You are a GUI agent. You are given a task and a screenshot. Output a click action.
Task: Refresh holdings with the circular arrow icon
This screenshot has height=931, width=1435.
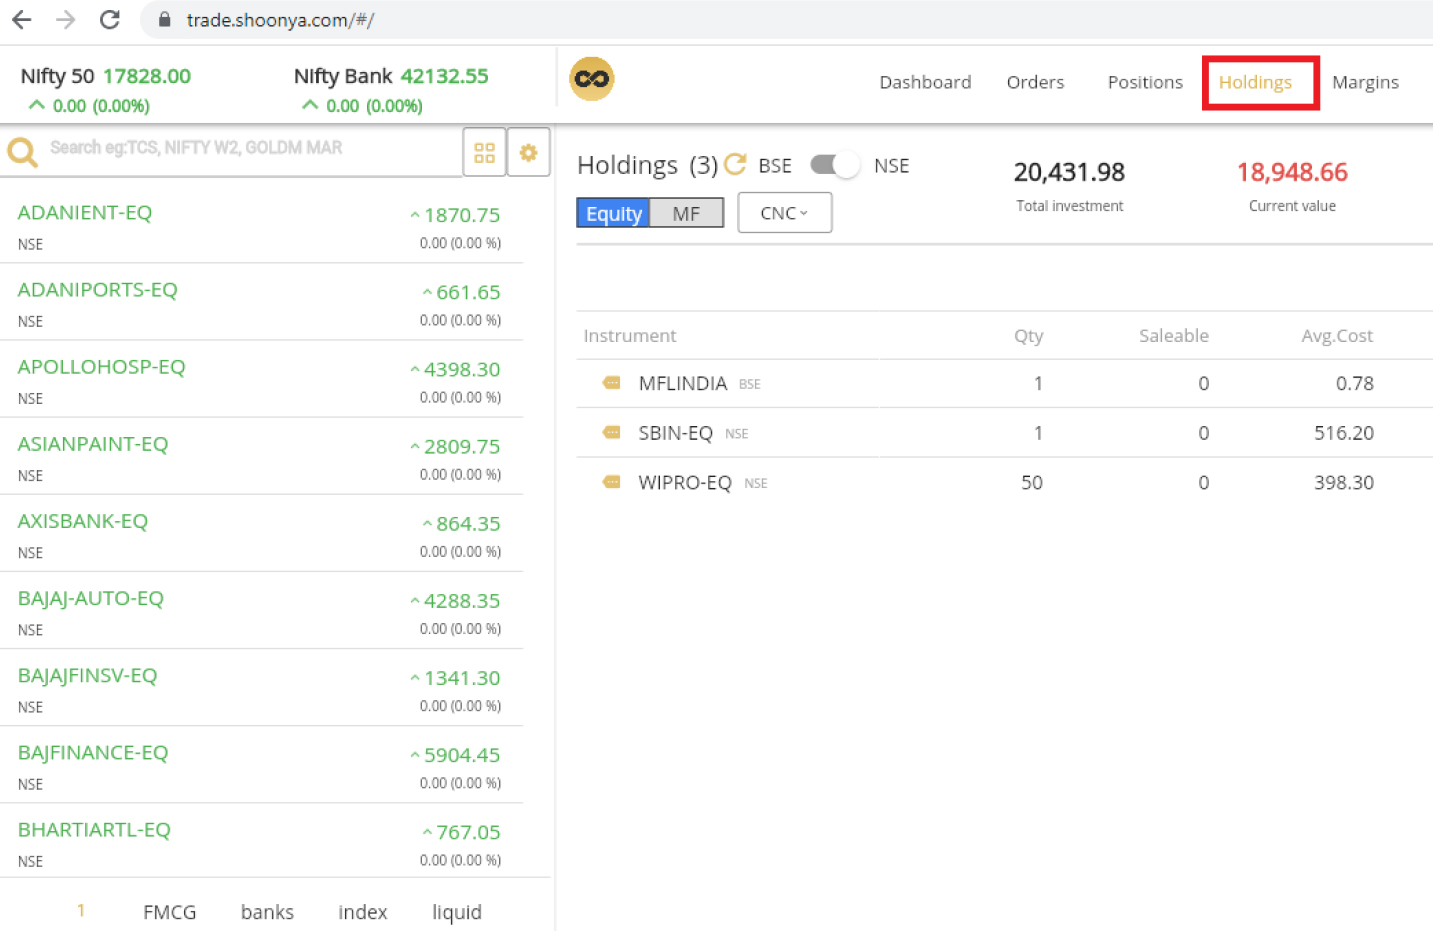735,164
